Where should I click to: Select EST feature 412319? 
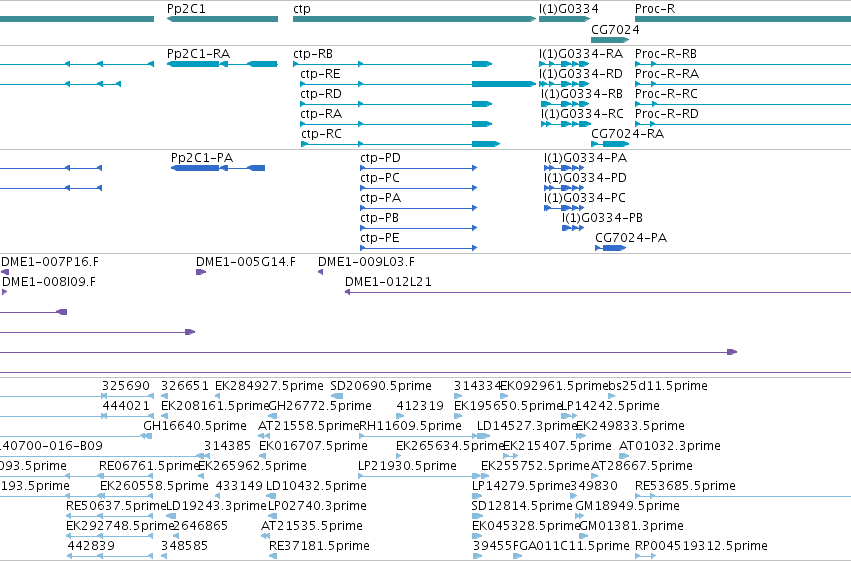420,406
